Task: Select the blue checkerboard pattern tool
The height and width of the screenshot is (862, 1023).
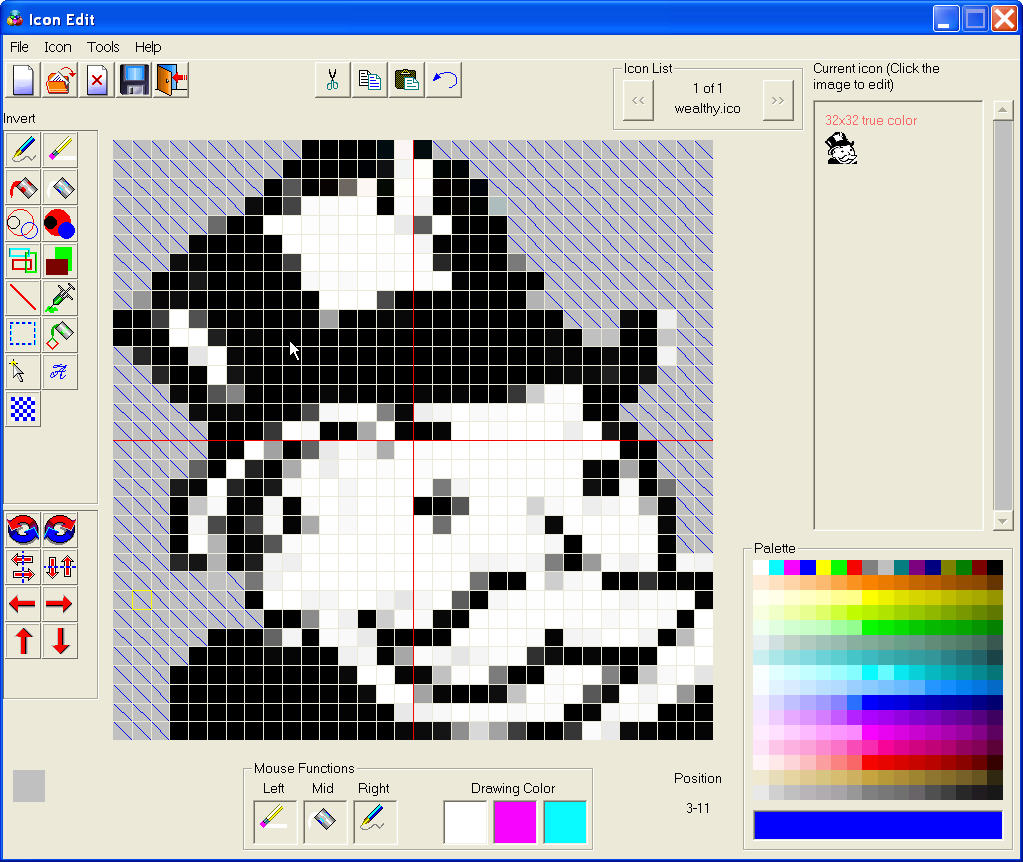Action: pyautogui.click(x=23, y=409)
